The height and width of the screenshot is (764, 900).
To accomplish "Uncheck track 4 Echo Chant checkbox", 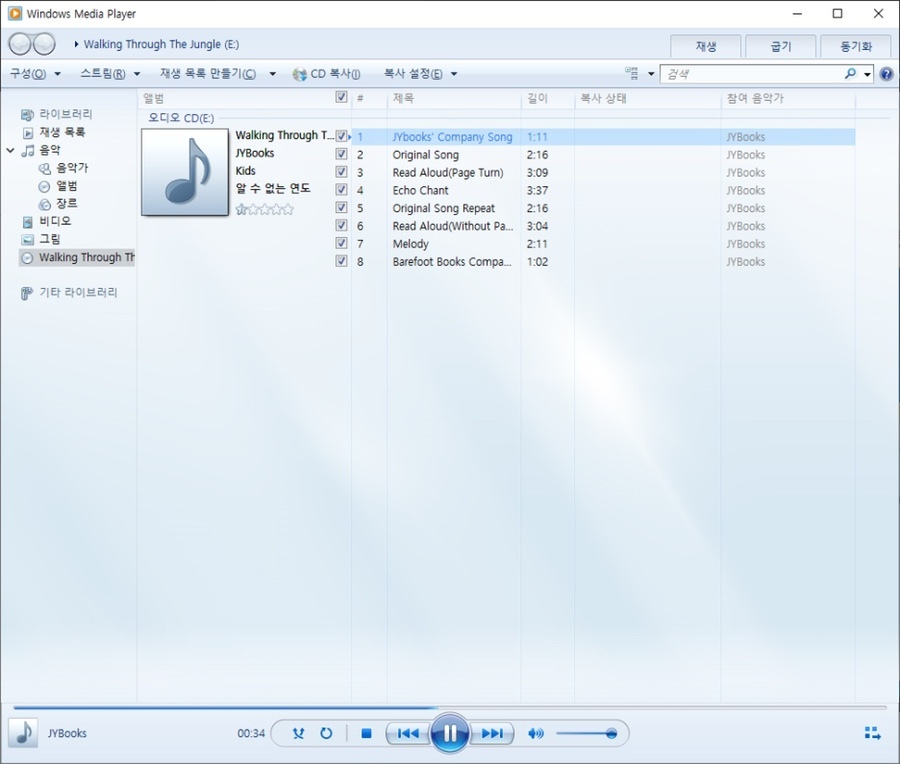I will pos(342,189).
